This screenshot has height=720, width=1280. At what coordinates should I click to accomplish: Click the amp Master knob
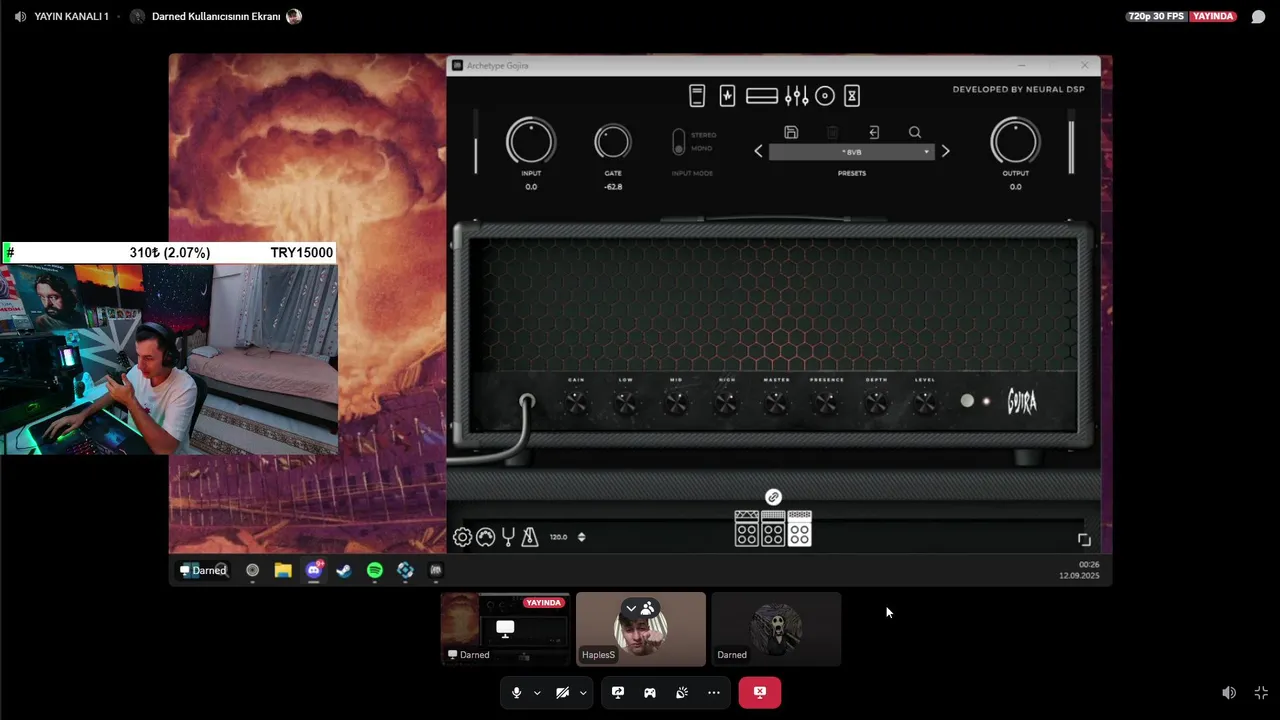[x=776, y=403]
